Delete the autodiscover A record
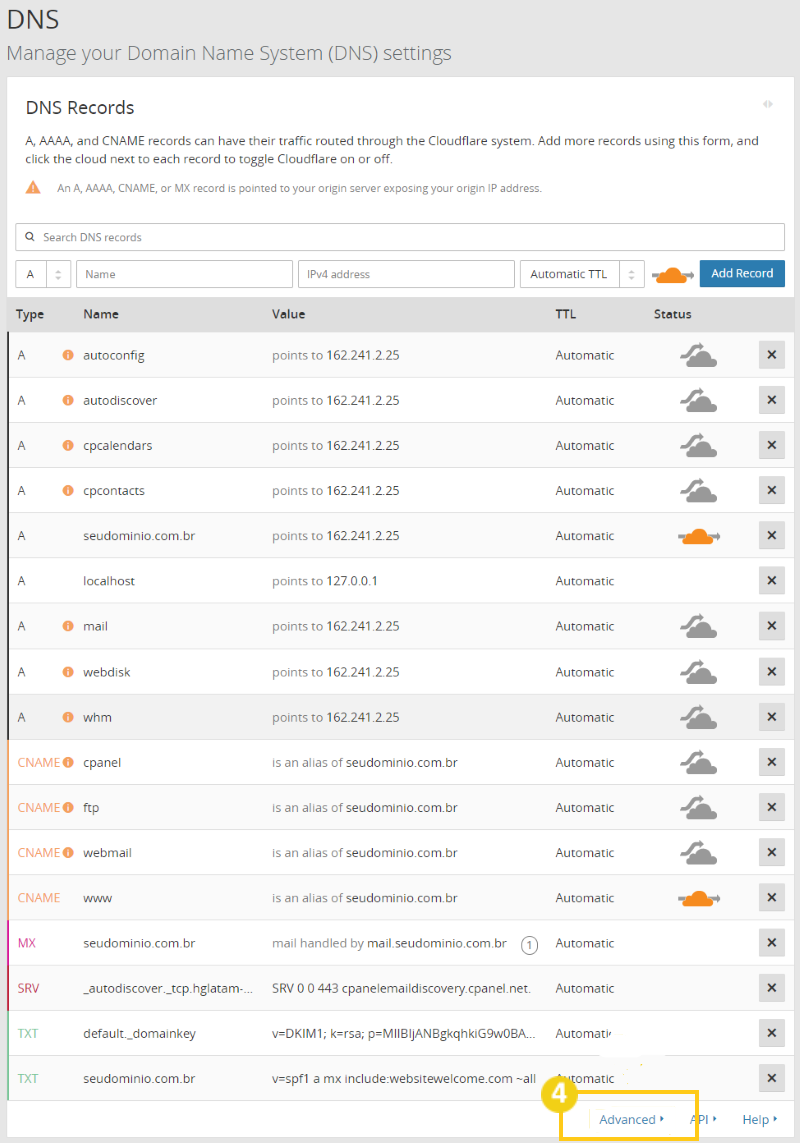The height and width of the screenshot is (1143, 800). click(772, 400)
